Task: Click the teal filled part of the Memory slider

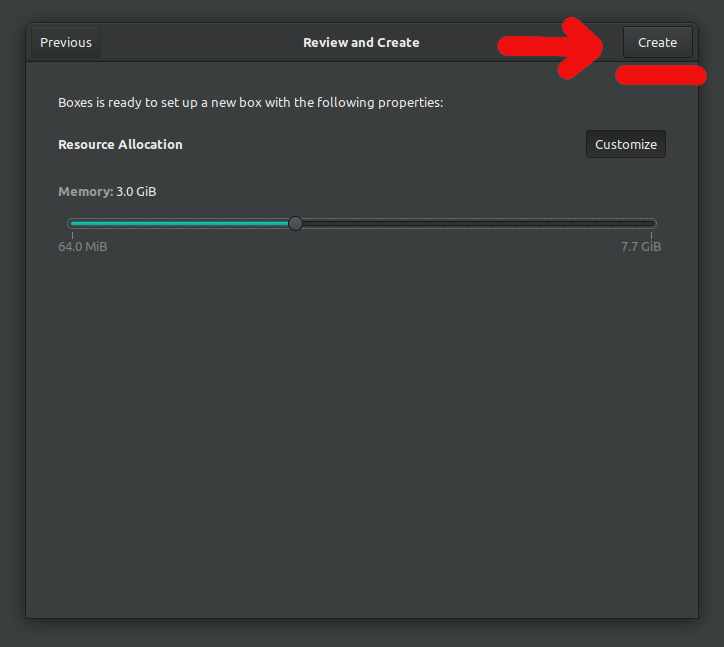Action: click(x=180, y=223)
